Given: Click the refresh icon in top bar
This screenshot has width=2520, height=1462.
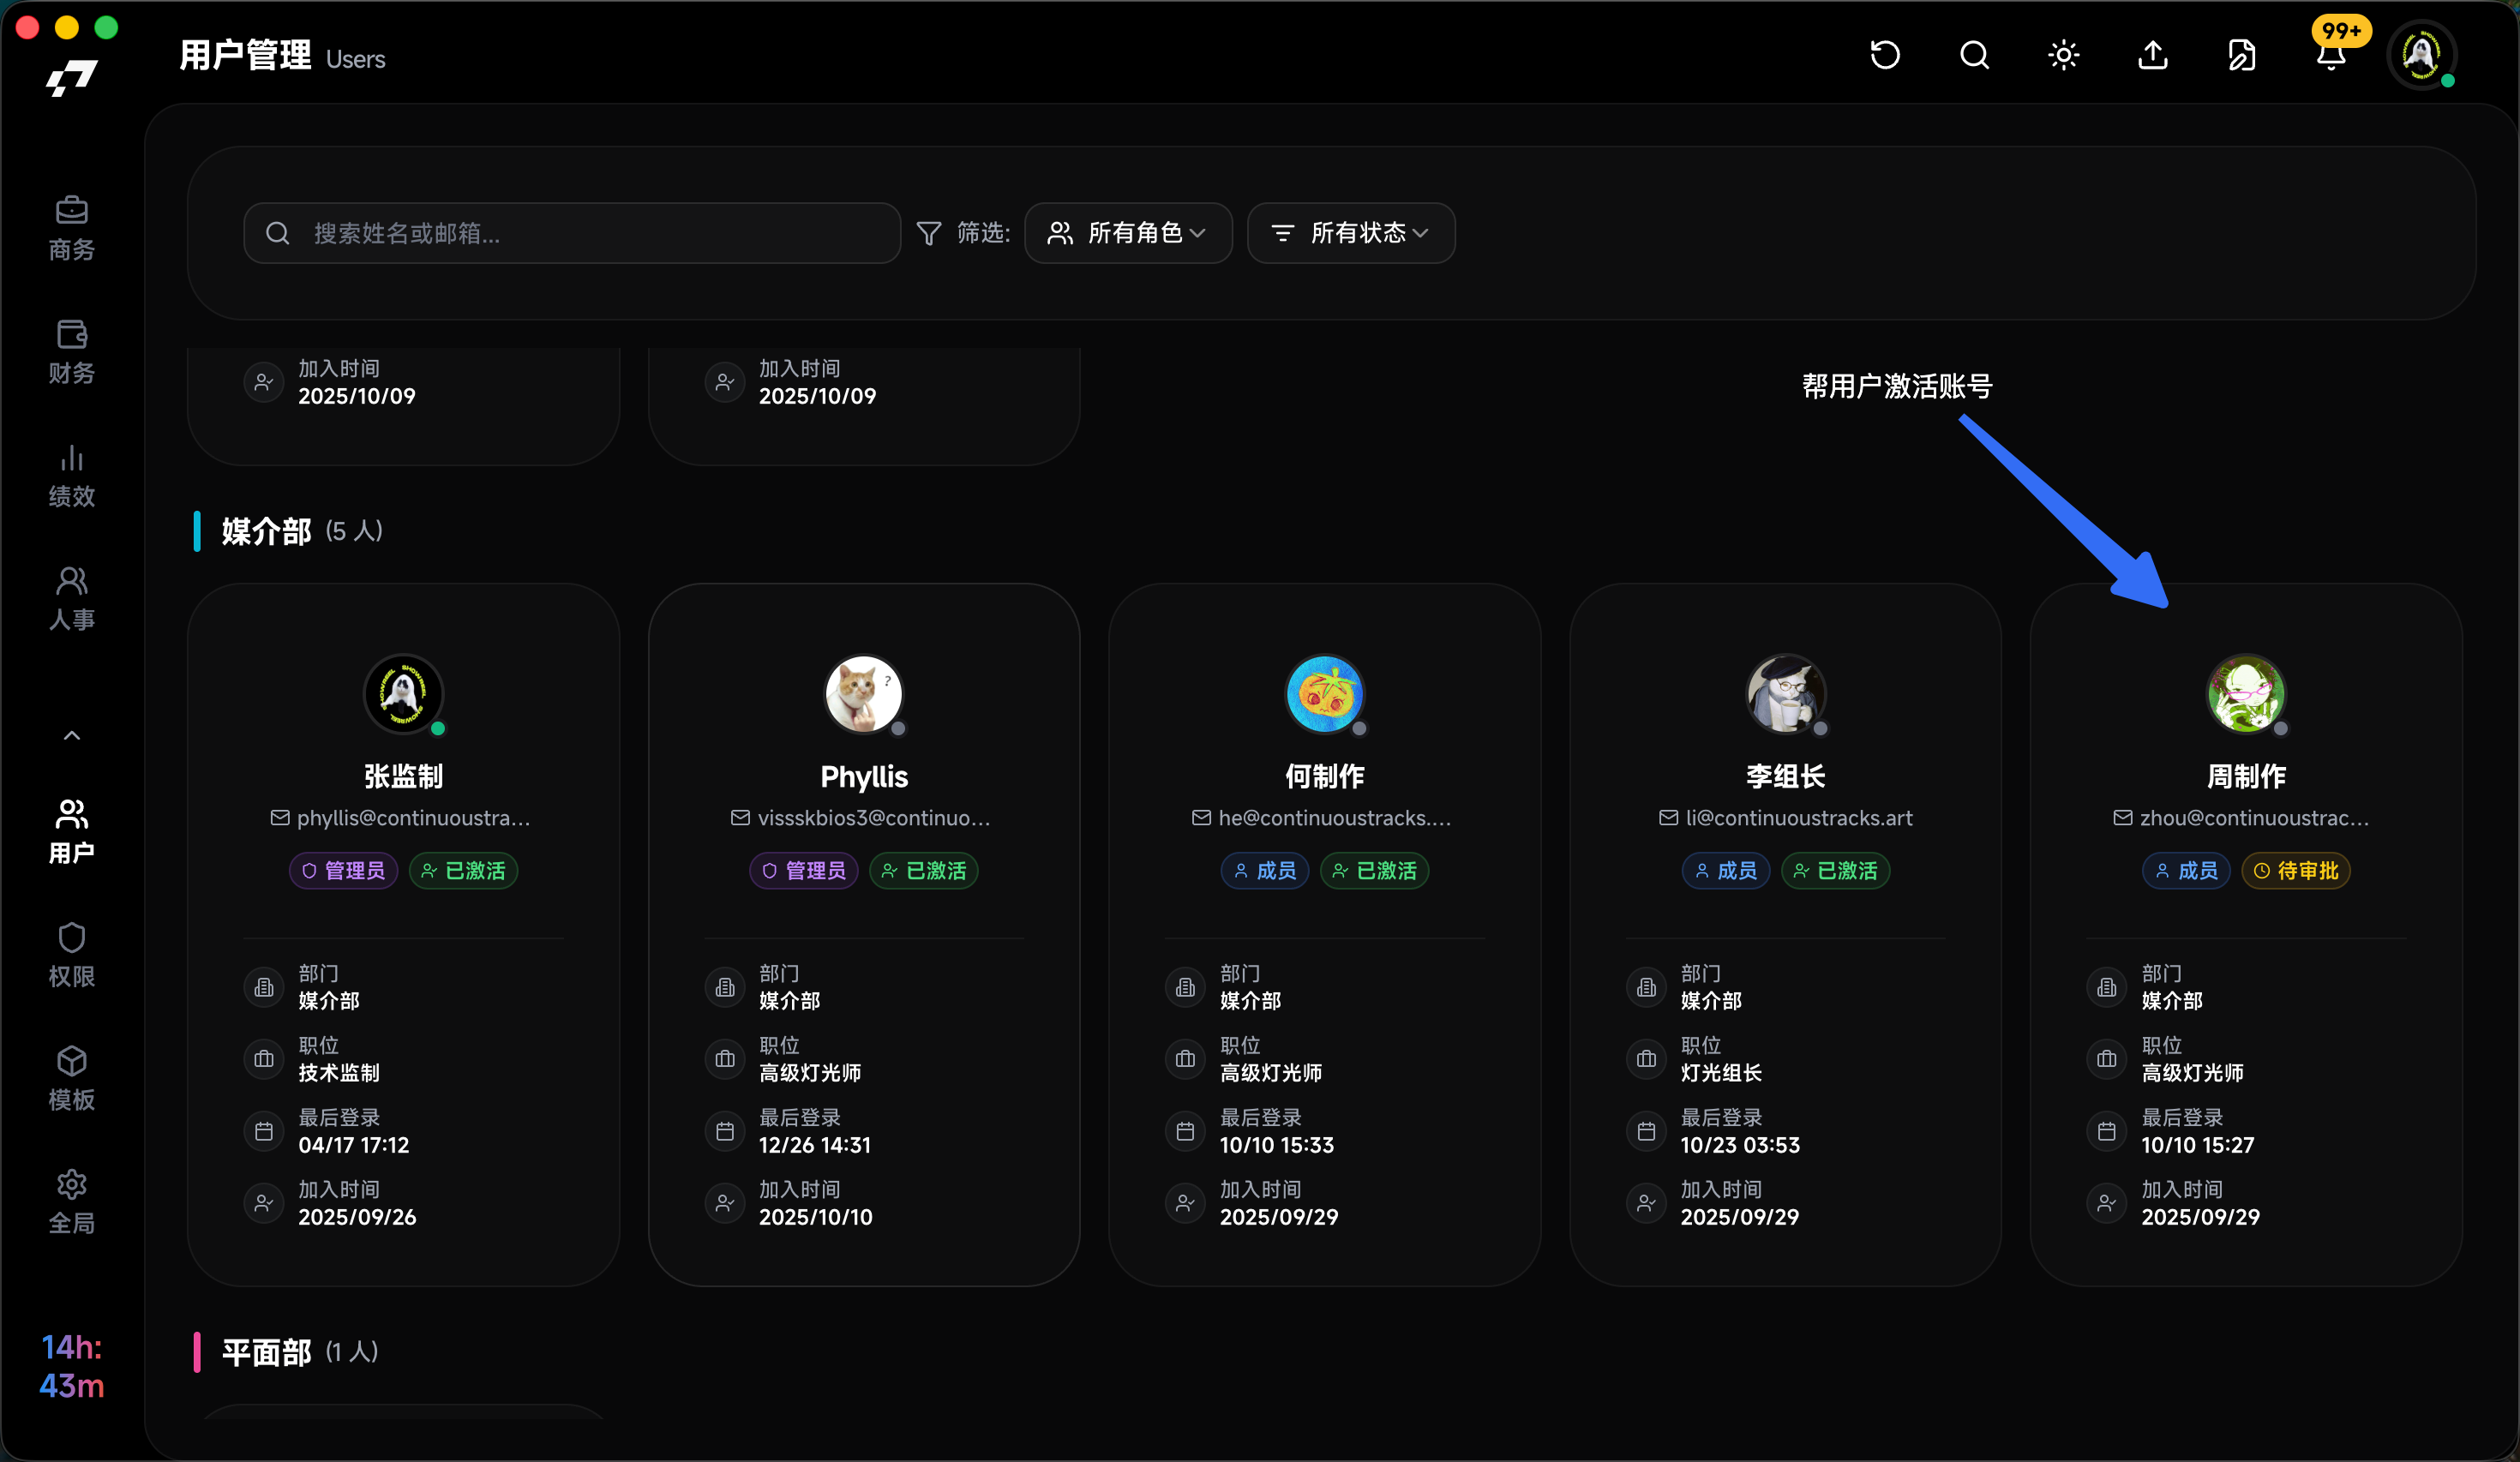Looking at the screenshot, I should pos(1885,55).
